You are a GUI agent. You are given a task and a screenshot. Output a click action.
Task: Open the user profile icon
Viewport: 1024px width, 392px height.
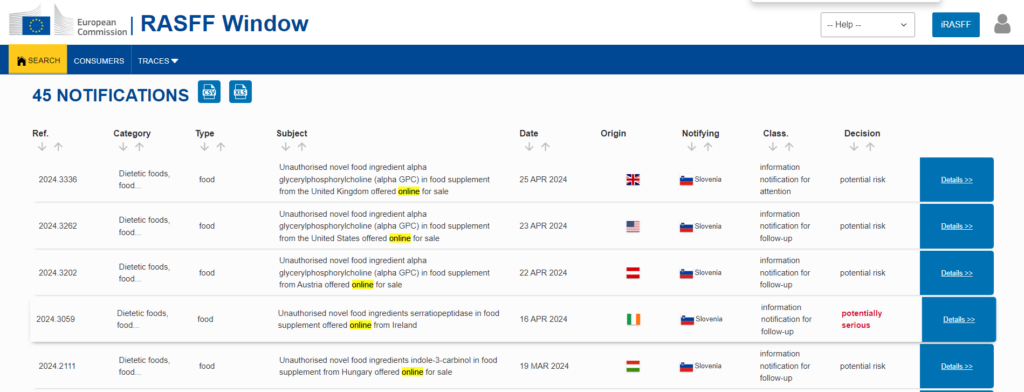1002,24
